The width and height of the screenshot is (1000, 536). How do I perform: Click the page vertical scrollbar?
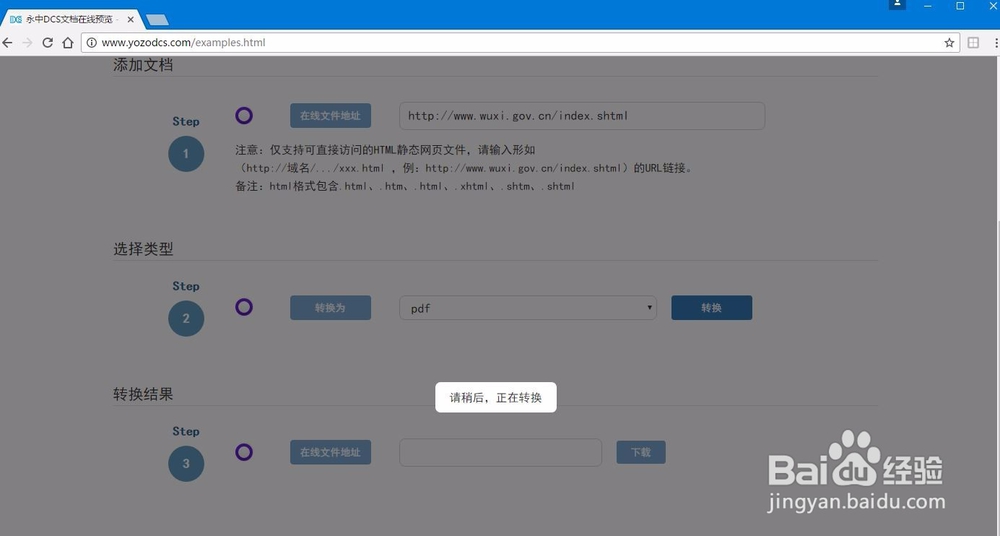pyautogui.click(x=997, y=294)
